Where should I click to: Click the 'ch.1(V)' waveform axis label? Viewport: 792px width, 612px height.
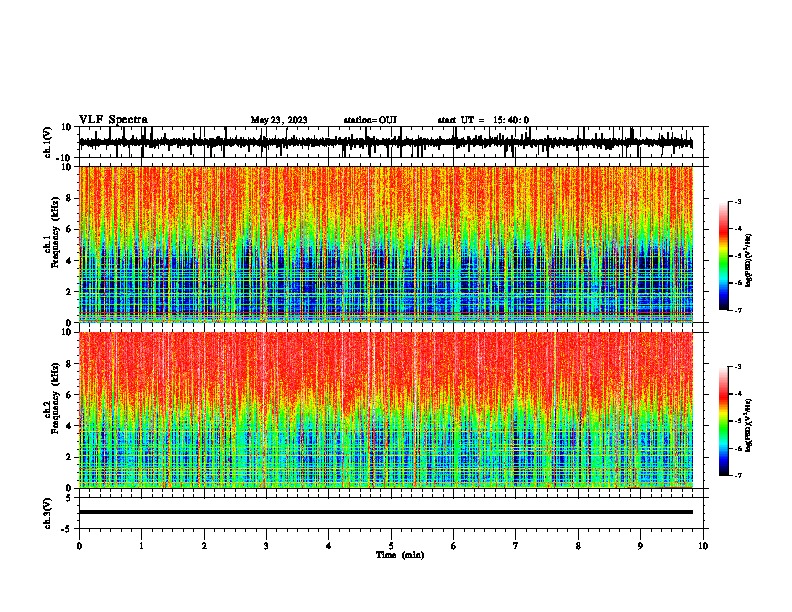pyautogui.click(x=48, y=142)
